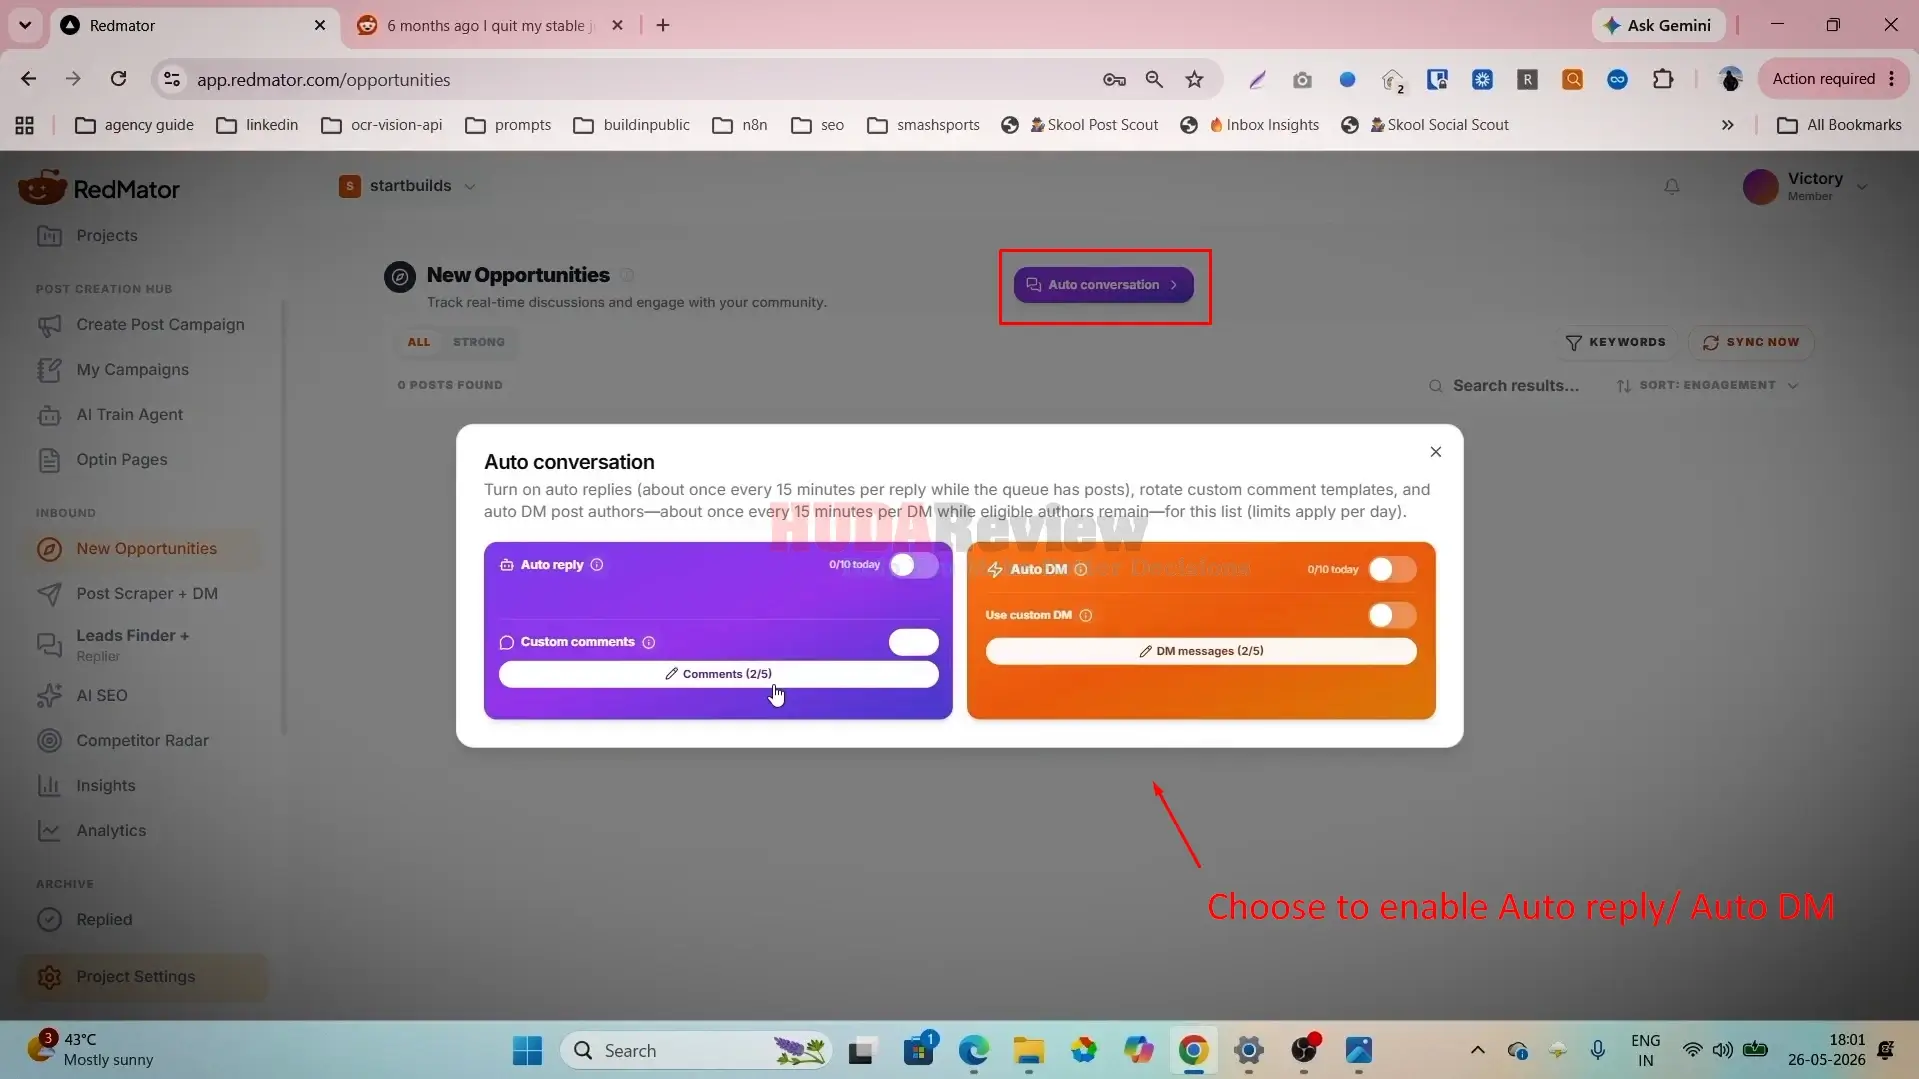Click the AI SEO sparkle icon

pos(49,696)
